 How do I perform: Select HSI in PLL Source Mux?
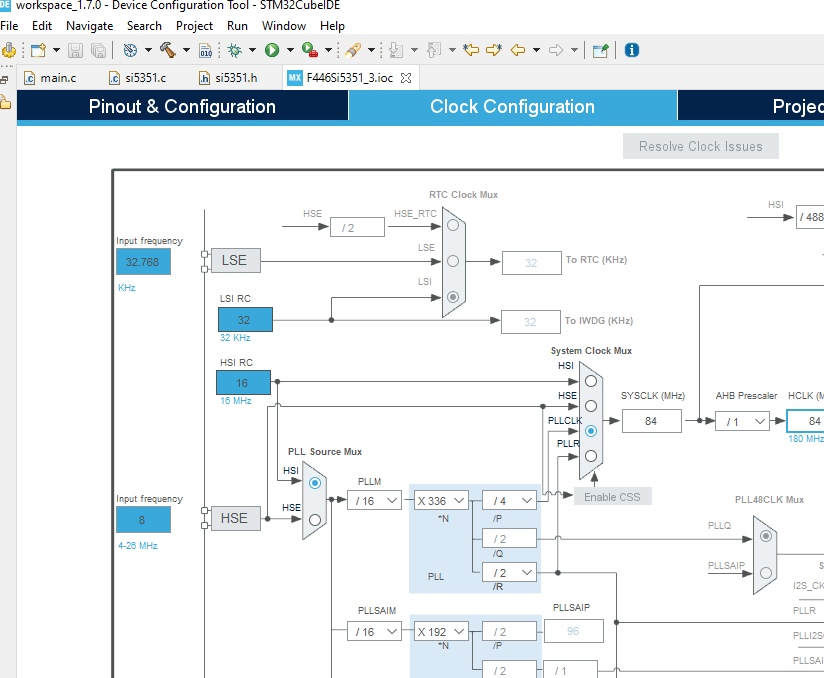[315, 483]
